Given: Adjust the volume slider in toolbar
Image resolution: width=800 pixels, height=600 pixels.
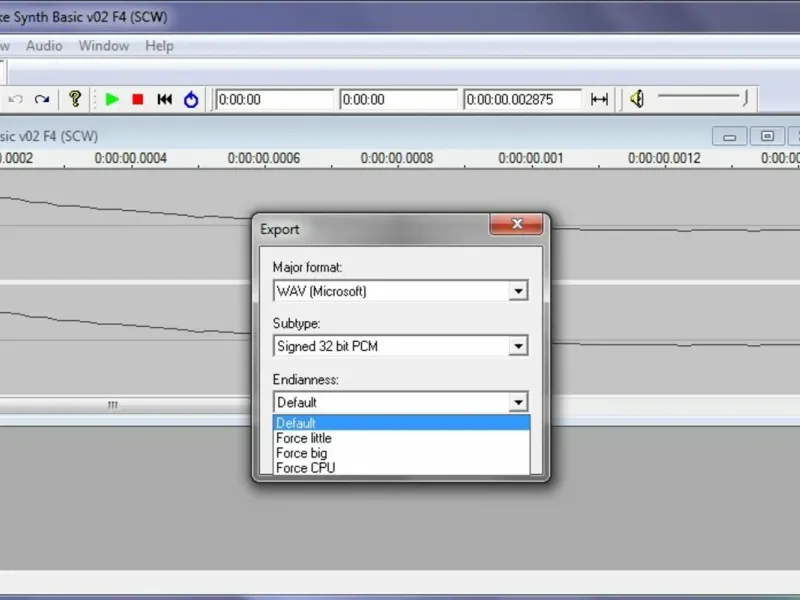Looking at the screenshot, I should (x=703, y=97).
